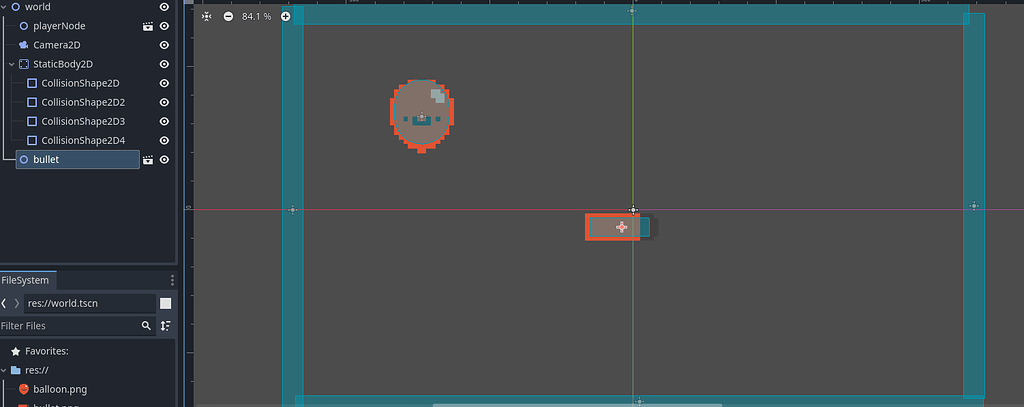Collapse the res:// folder

3,370
